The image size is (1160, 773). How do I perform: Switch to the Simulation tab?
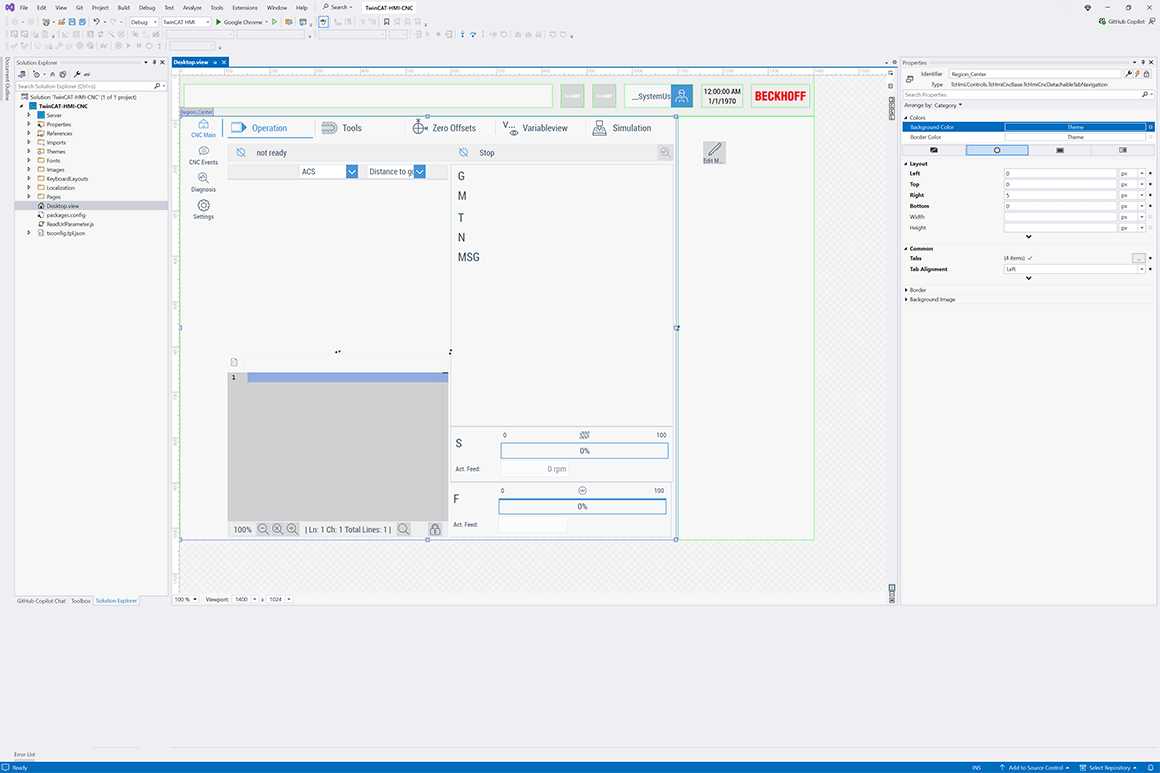621,128
